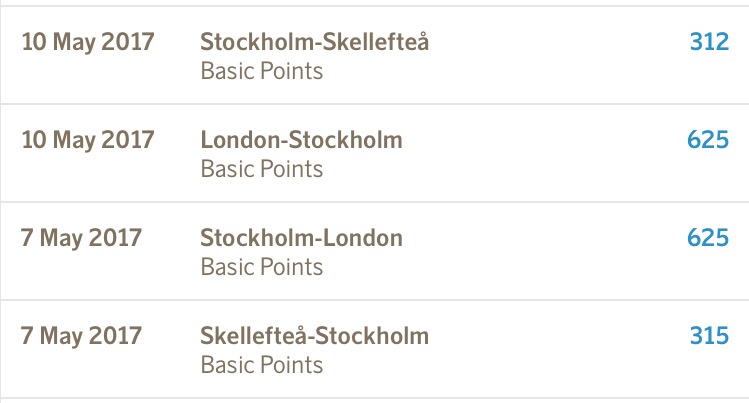Click the date beside Stockholm-Skellefteå
The width and height of the screenshot is (749, 403).
[88, 42]
